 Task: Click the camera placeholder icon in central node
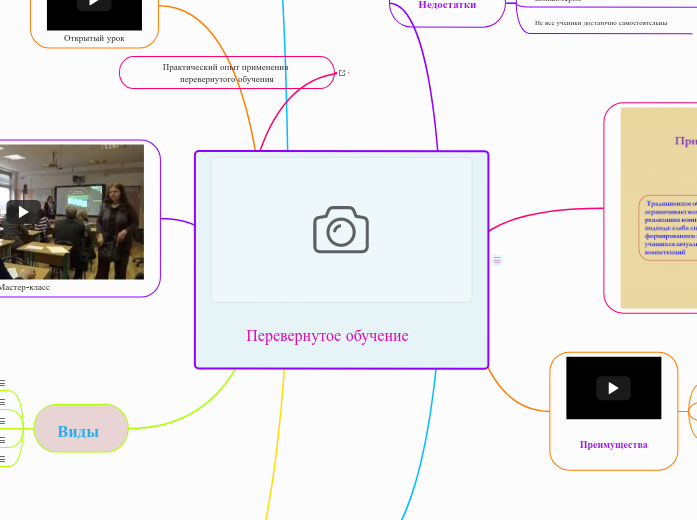[341, 229]
